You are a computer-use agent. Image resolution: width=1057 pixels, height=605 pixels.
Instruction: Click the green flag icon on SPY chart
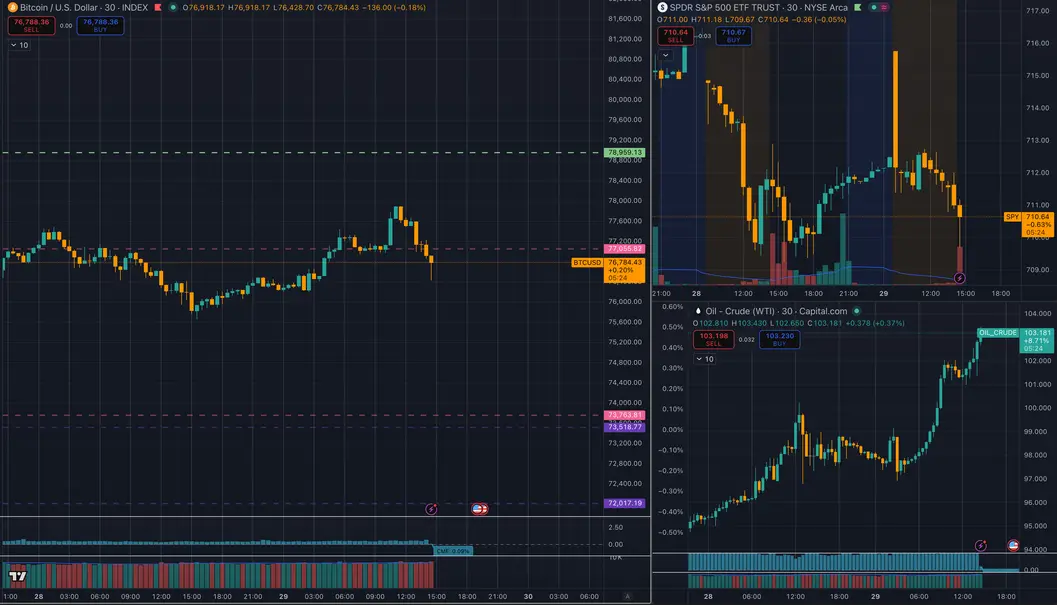coord(857,7)
